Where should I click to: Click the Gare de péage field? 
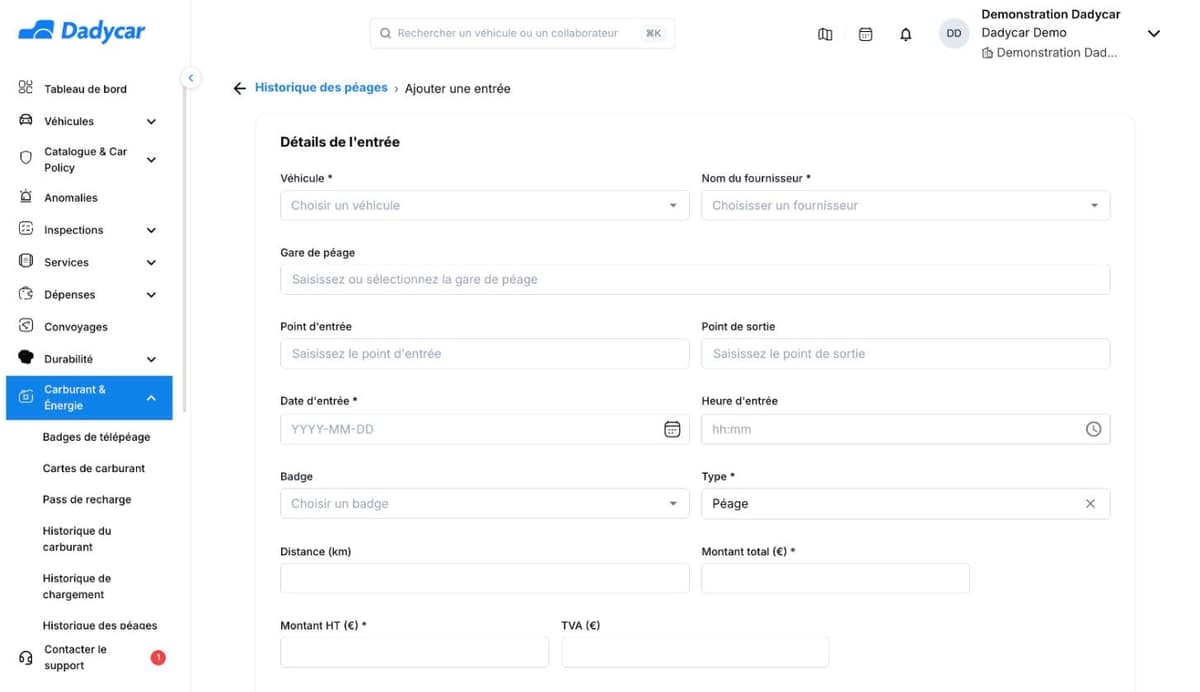tap(695, 279)
